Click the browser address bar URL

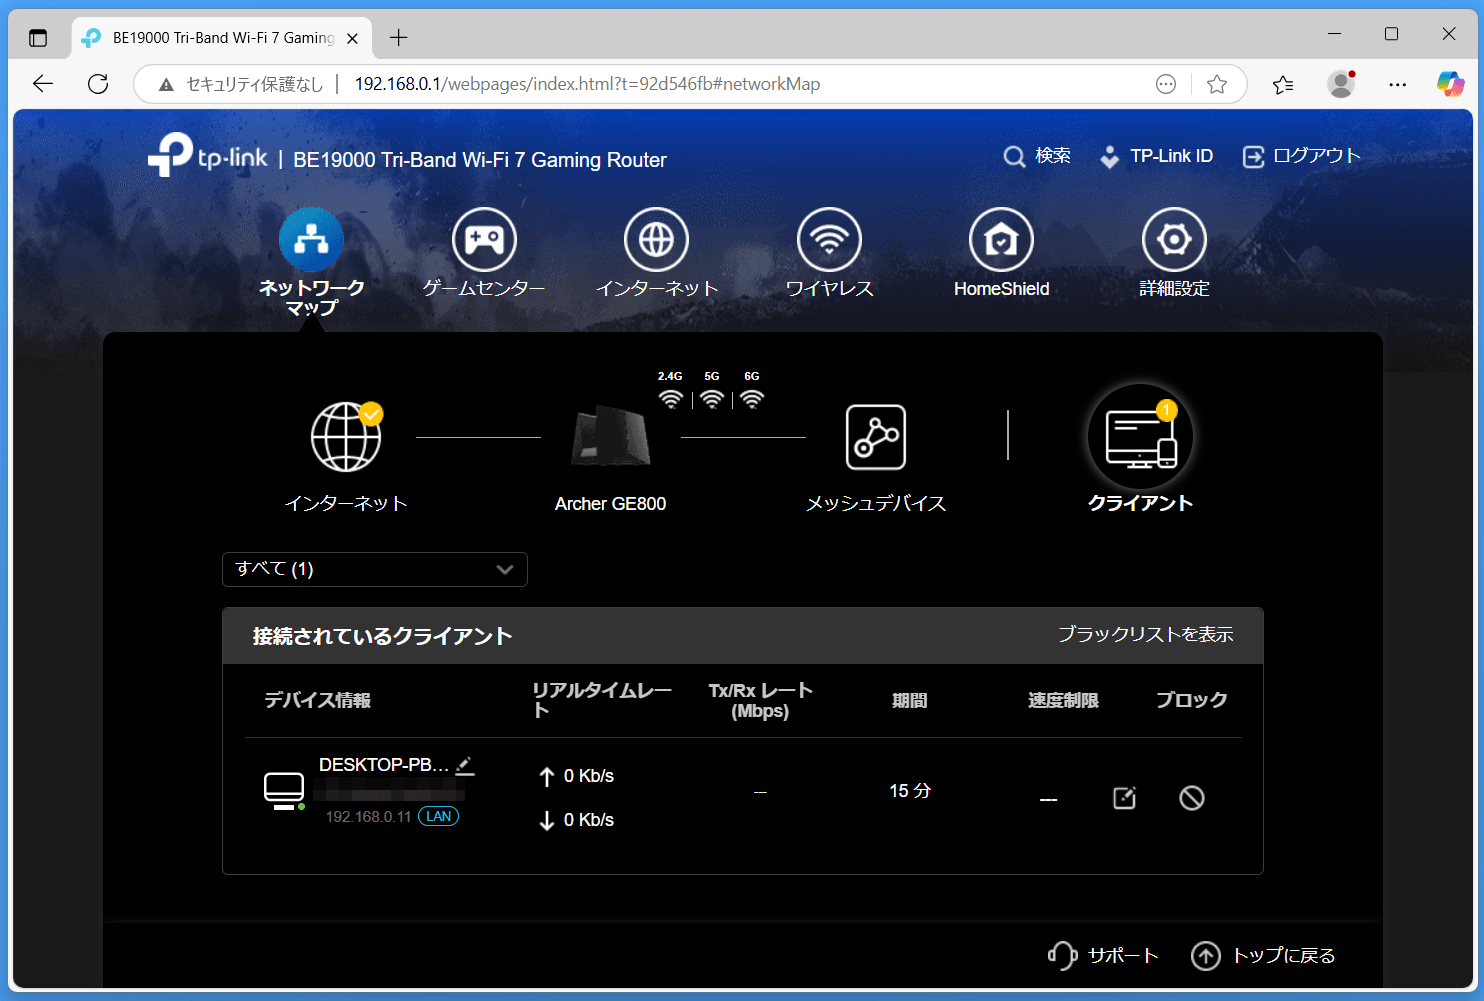tap(587, 84)
